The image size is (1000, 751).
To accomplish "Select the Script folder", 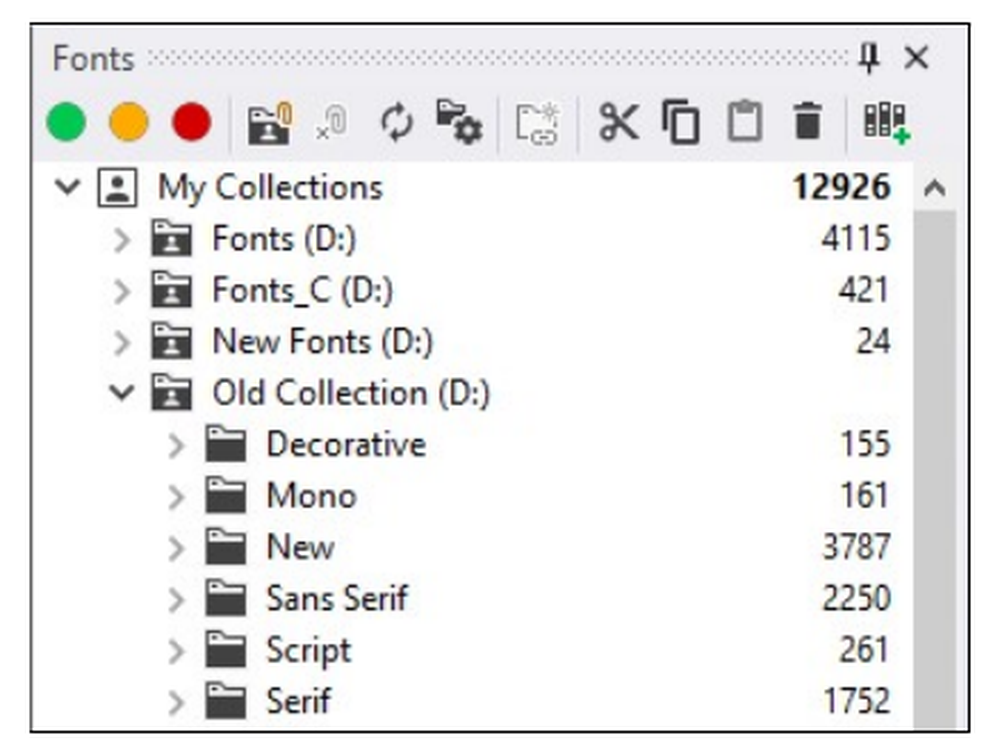I will tap(308, 650).
